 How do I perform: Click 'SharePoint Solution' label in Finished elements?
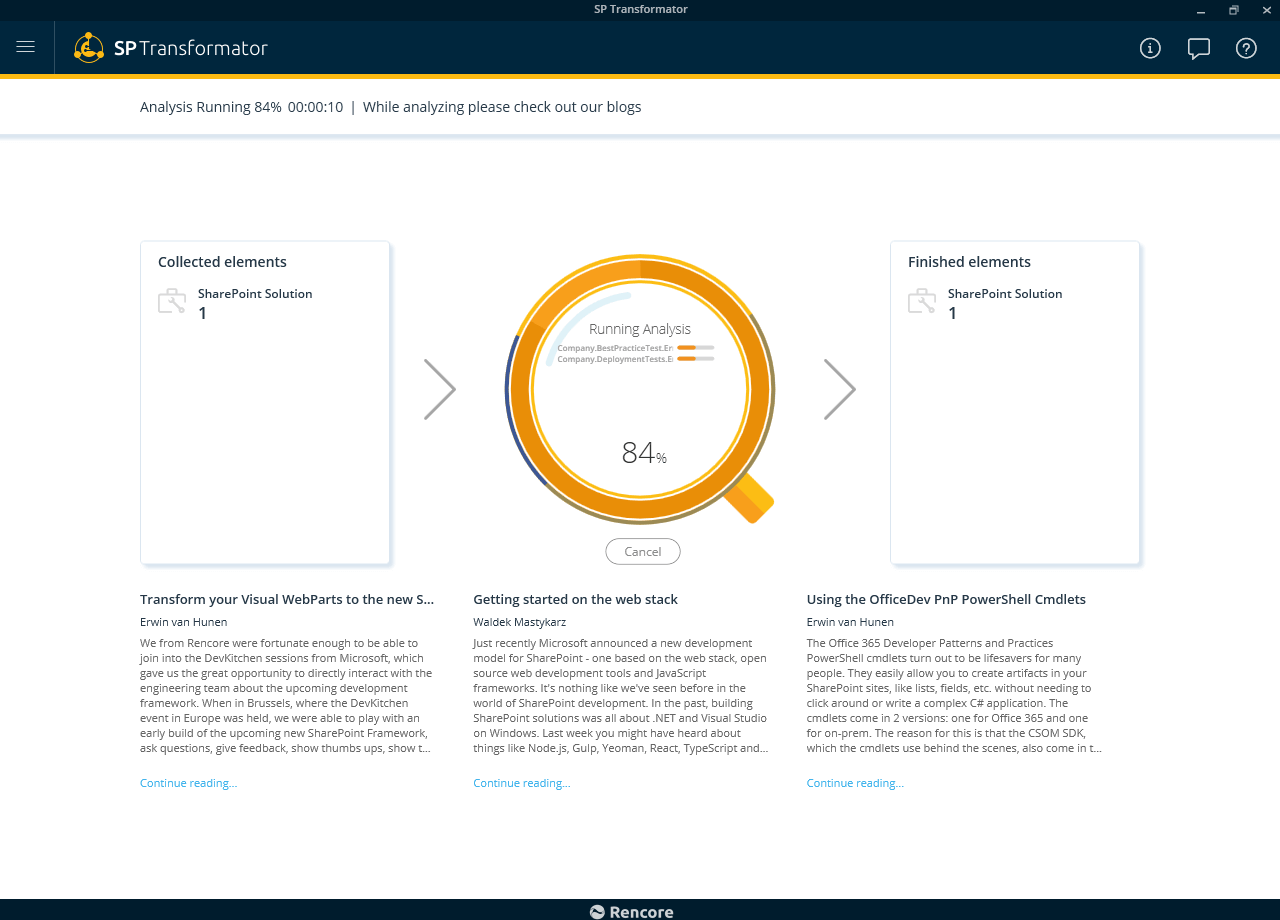pos(1005,294)
